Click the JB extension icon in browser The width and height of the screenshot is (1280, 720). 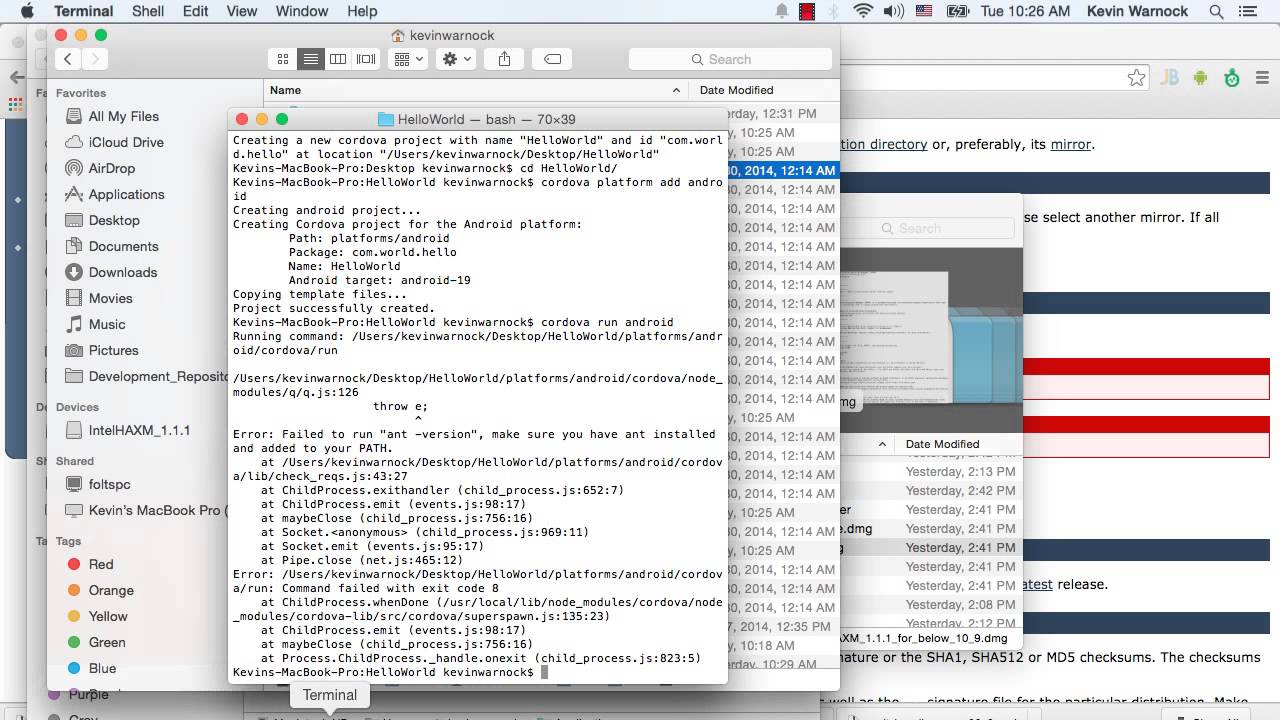(x=1169, y=78)
